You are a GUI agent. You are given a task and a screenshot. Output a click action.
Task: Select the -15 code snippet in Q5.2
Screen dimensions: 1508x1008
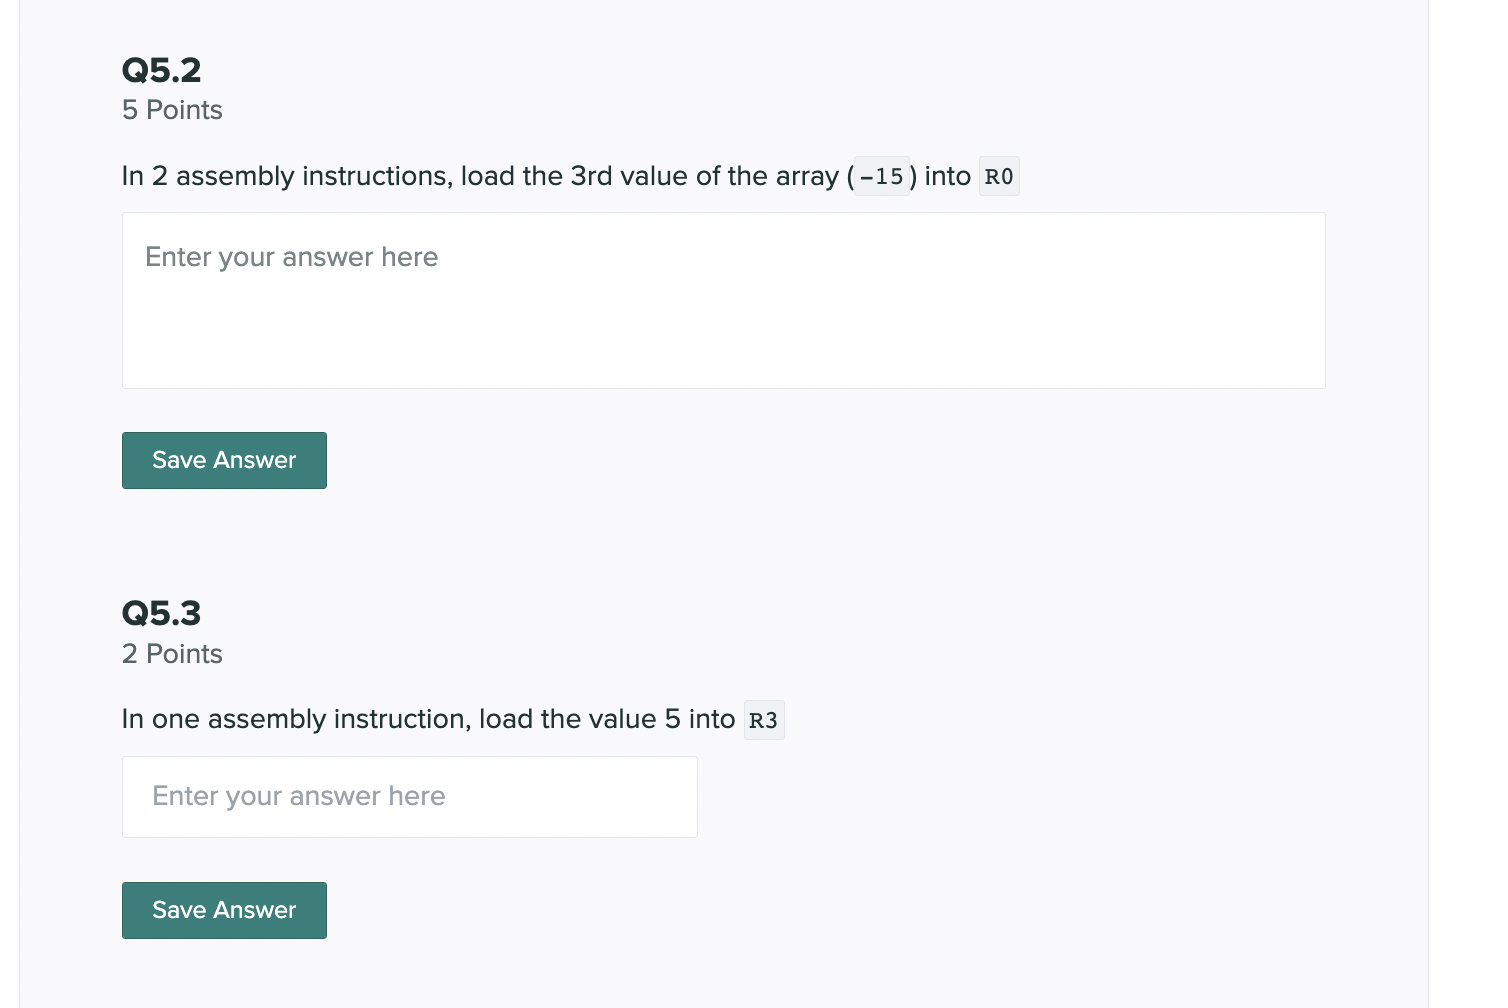coord(881,176)
